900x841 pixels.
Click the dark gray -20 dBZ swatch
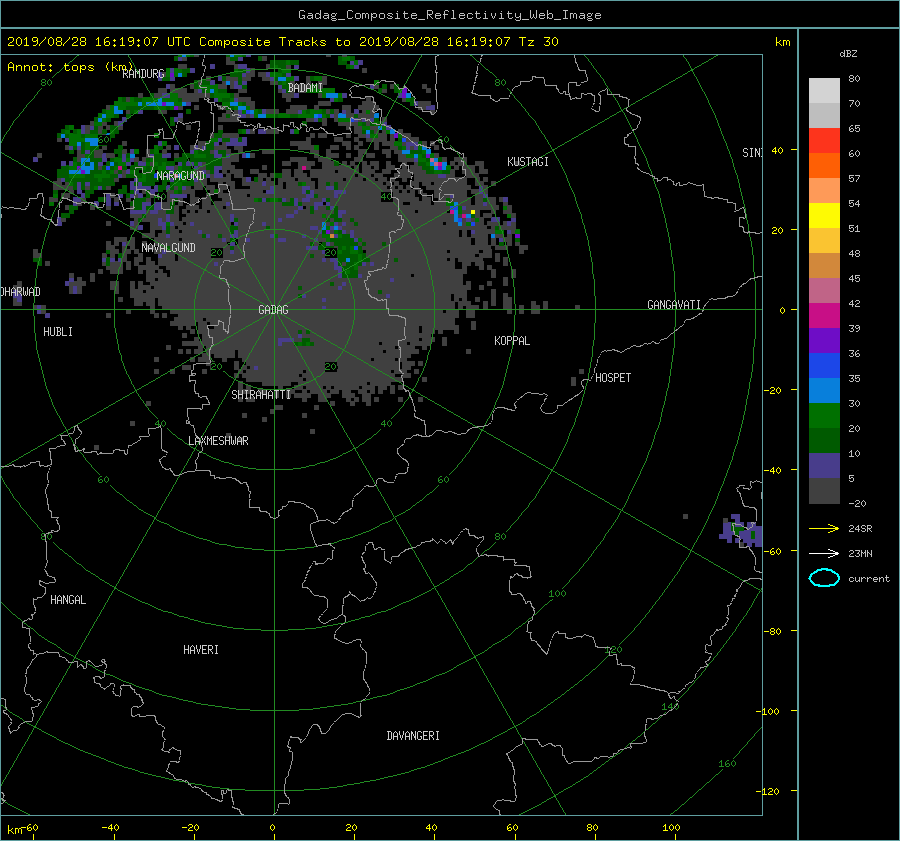click(x=824, y=491)
